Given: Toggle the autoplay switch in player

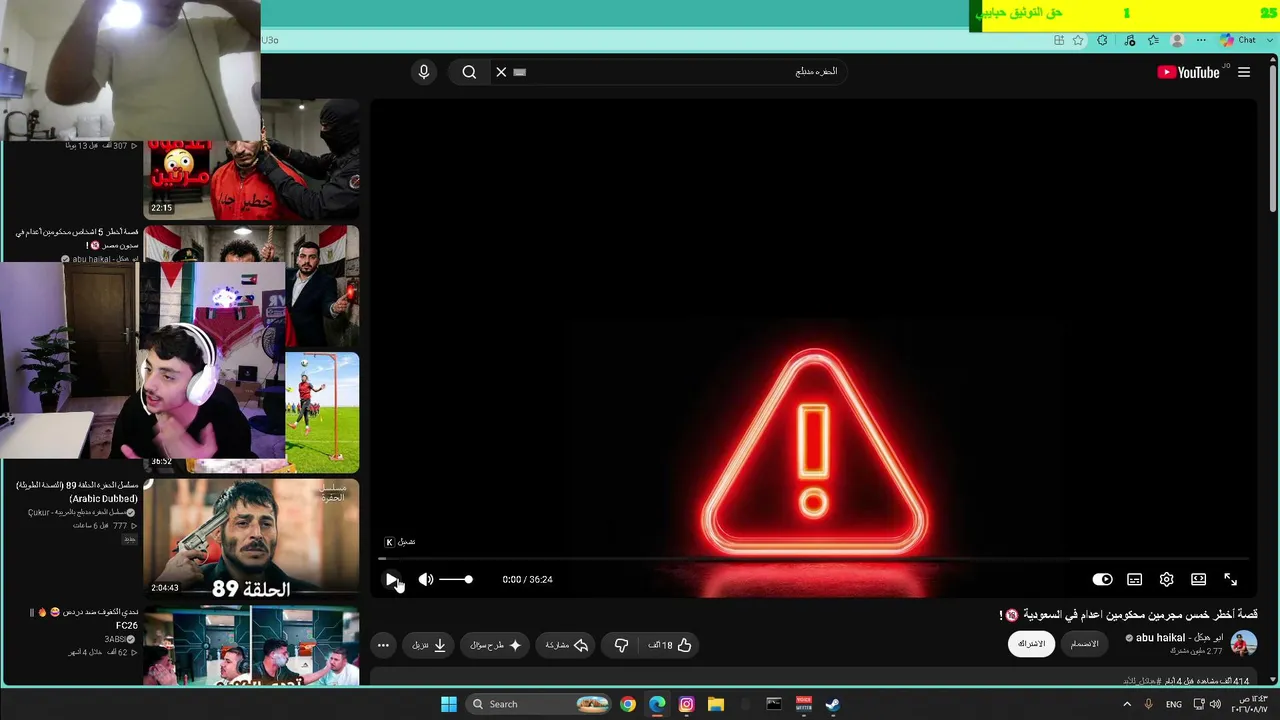Looking at the screenshot, I should 1102,579.
